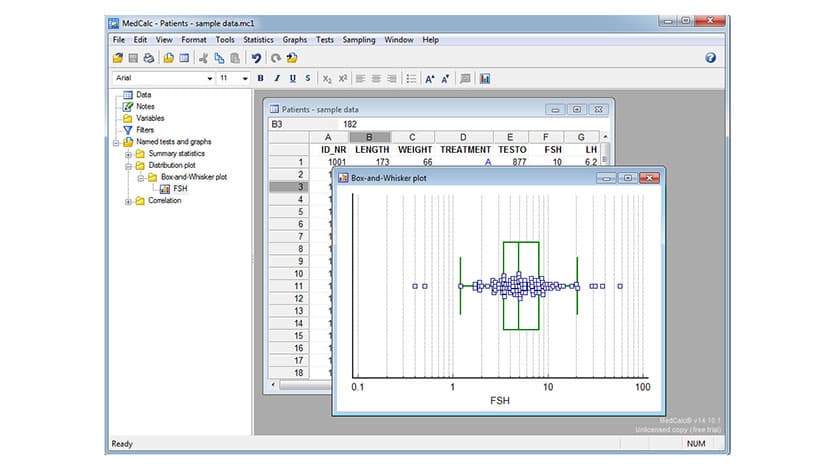Viewport: 836px width, 470px height.
Task: Click the Cut scissors icon
Action: pyautogui.click(x=203, y=58)
